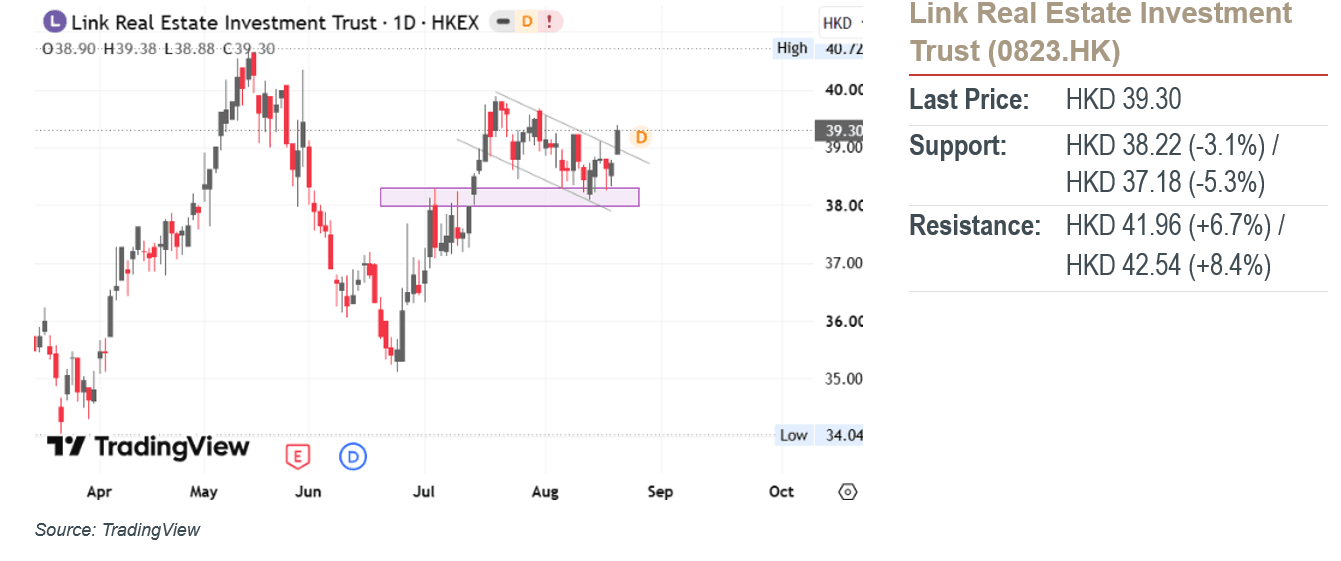Click the Last Price value HKD 39.30
This screenshot has height=561, width=1341.
pyautogui.click(x=1124, y=99)
